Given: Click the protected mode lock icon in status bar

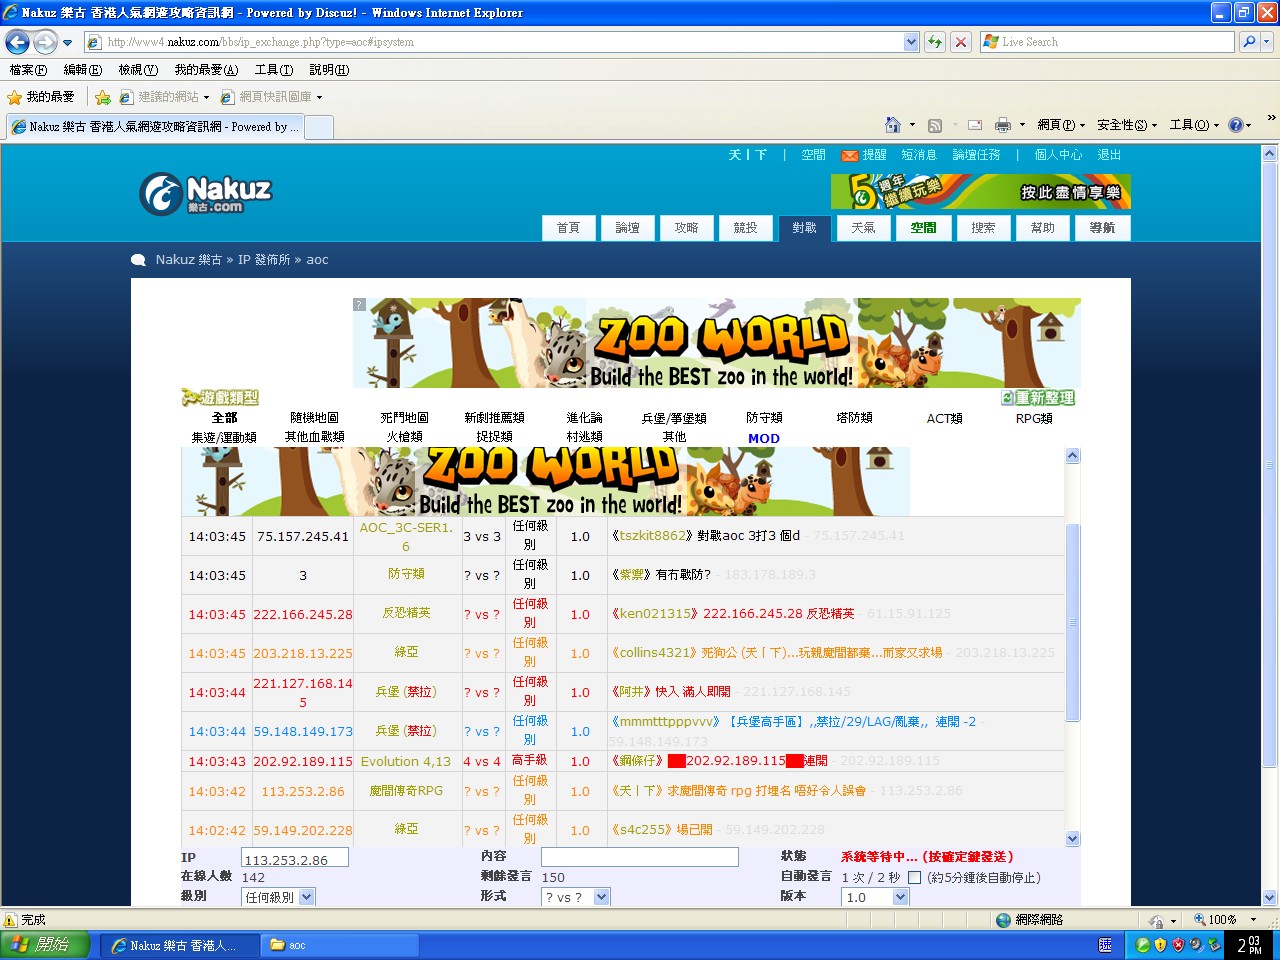Looking at the screenshot, I should [x=1156, y=921].
